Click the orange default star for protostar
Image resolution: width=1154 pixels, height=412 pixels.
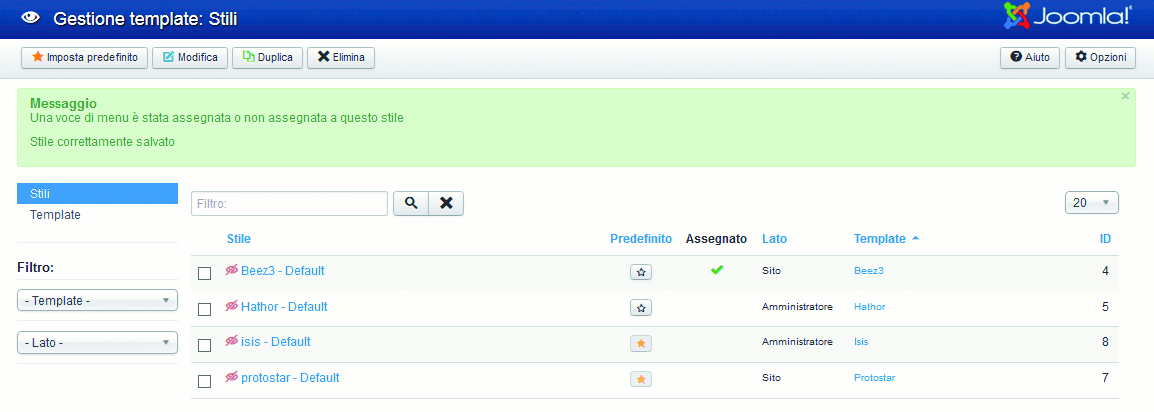tap(641, 380)
